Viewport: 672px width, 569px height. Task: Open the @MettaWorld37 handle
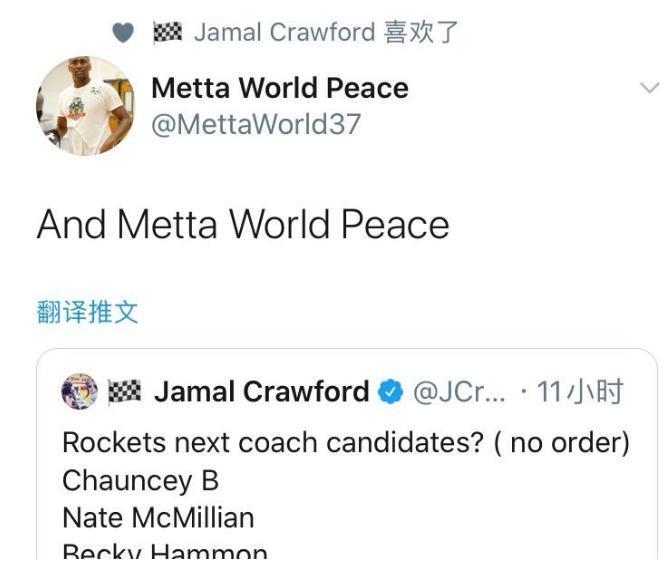pos(256,124)
